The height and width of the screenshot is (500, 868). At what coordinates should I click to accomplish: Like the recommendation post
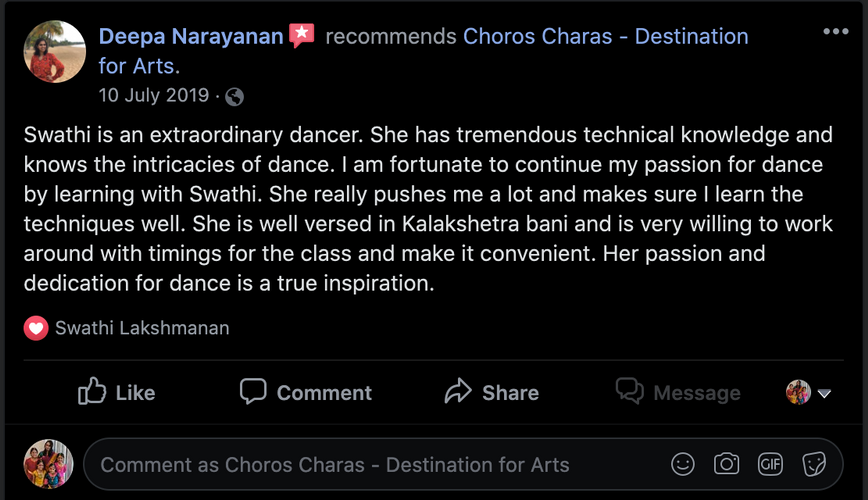click(x=117, y=392)
